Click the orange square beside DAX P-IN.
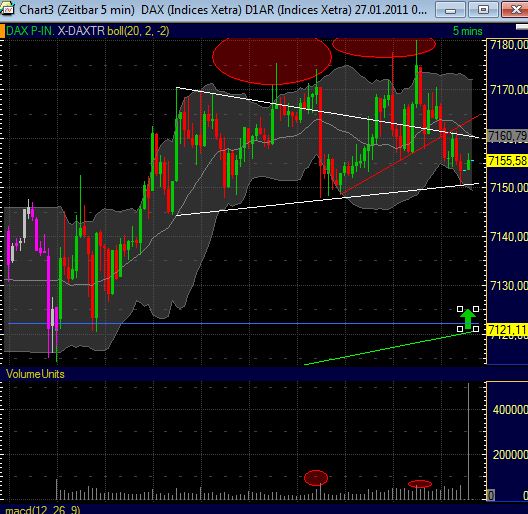 pos(2,31)
